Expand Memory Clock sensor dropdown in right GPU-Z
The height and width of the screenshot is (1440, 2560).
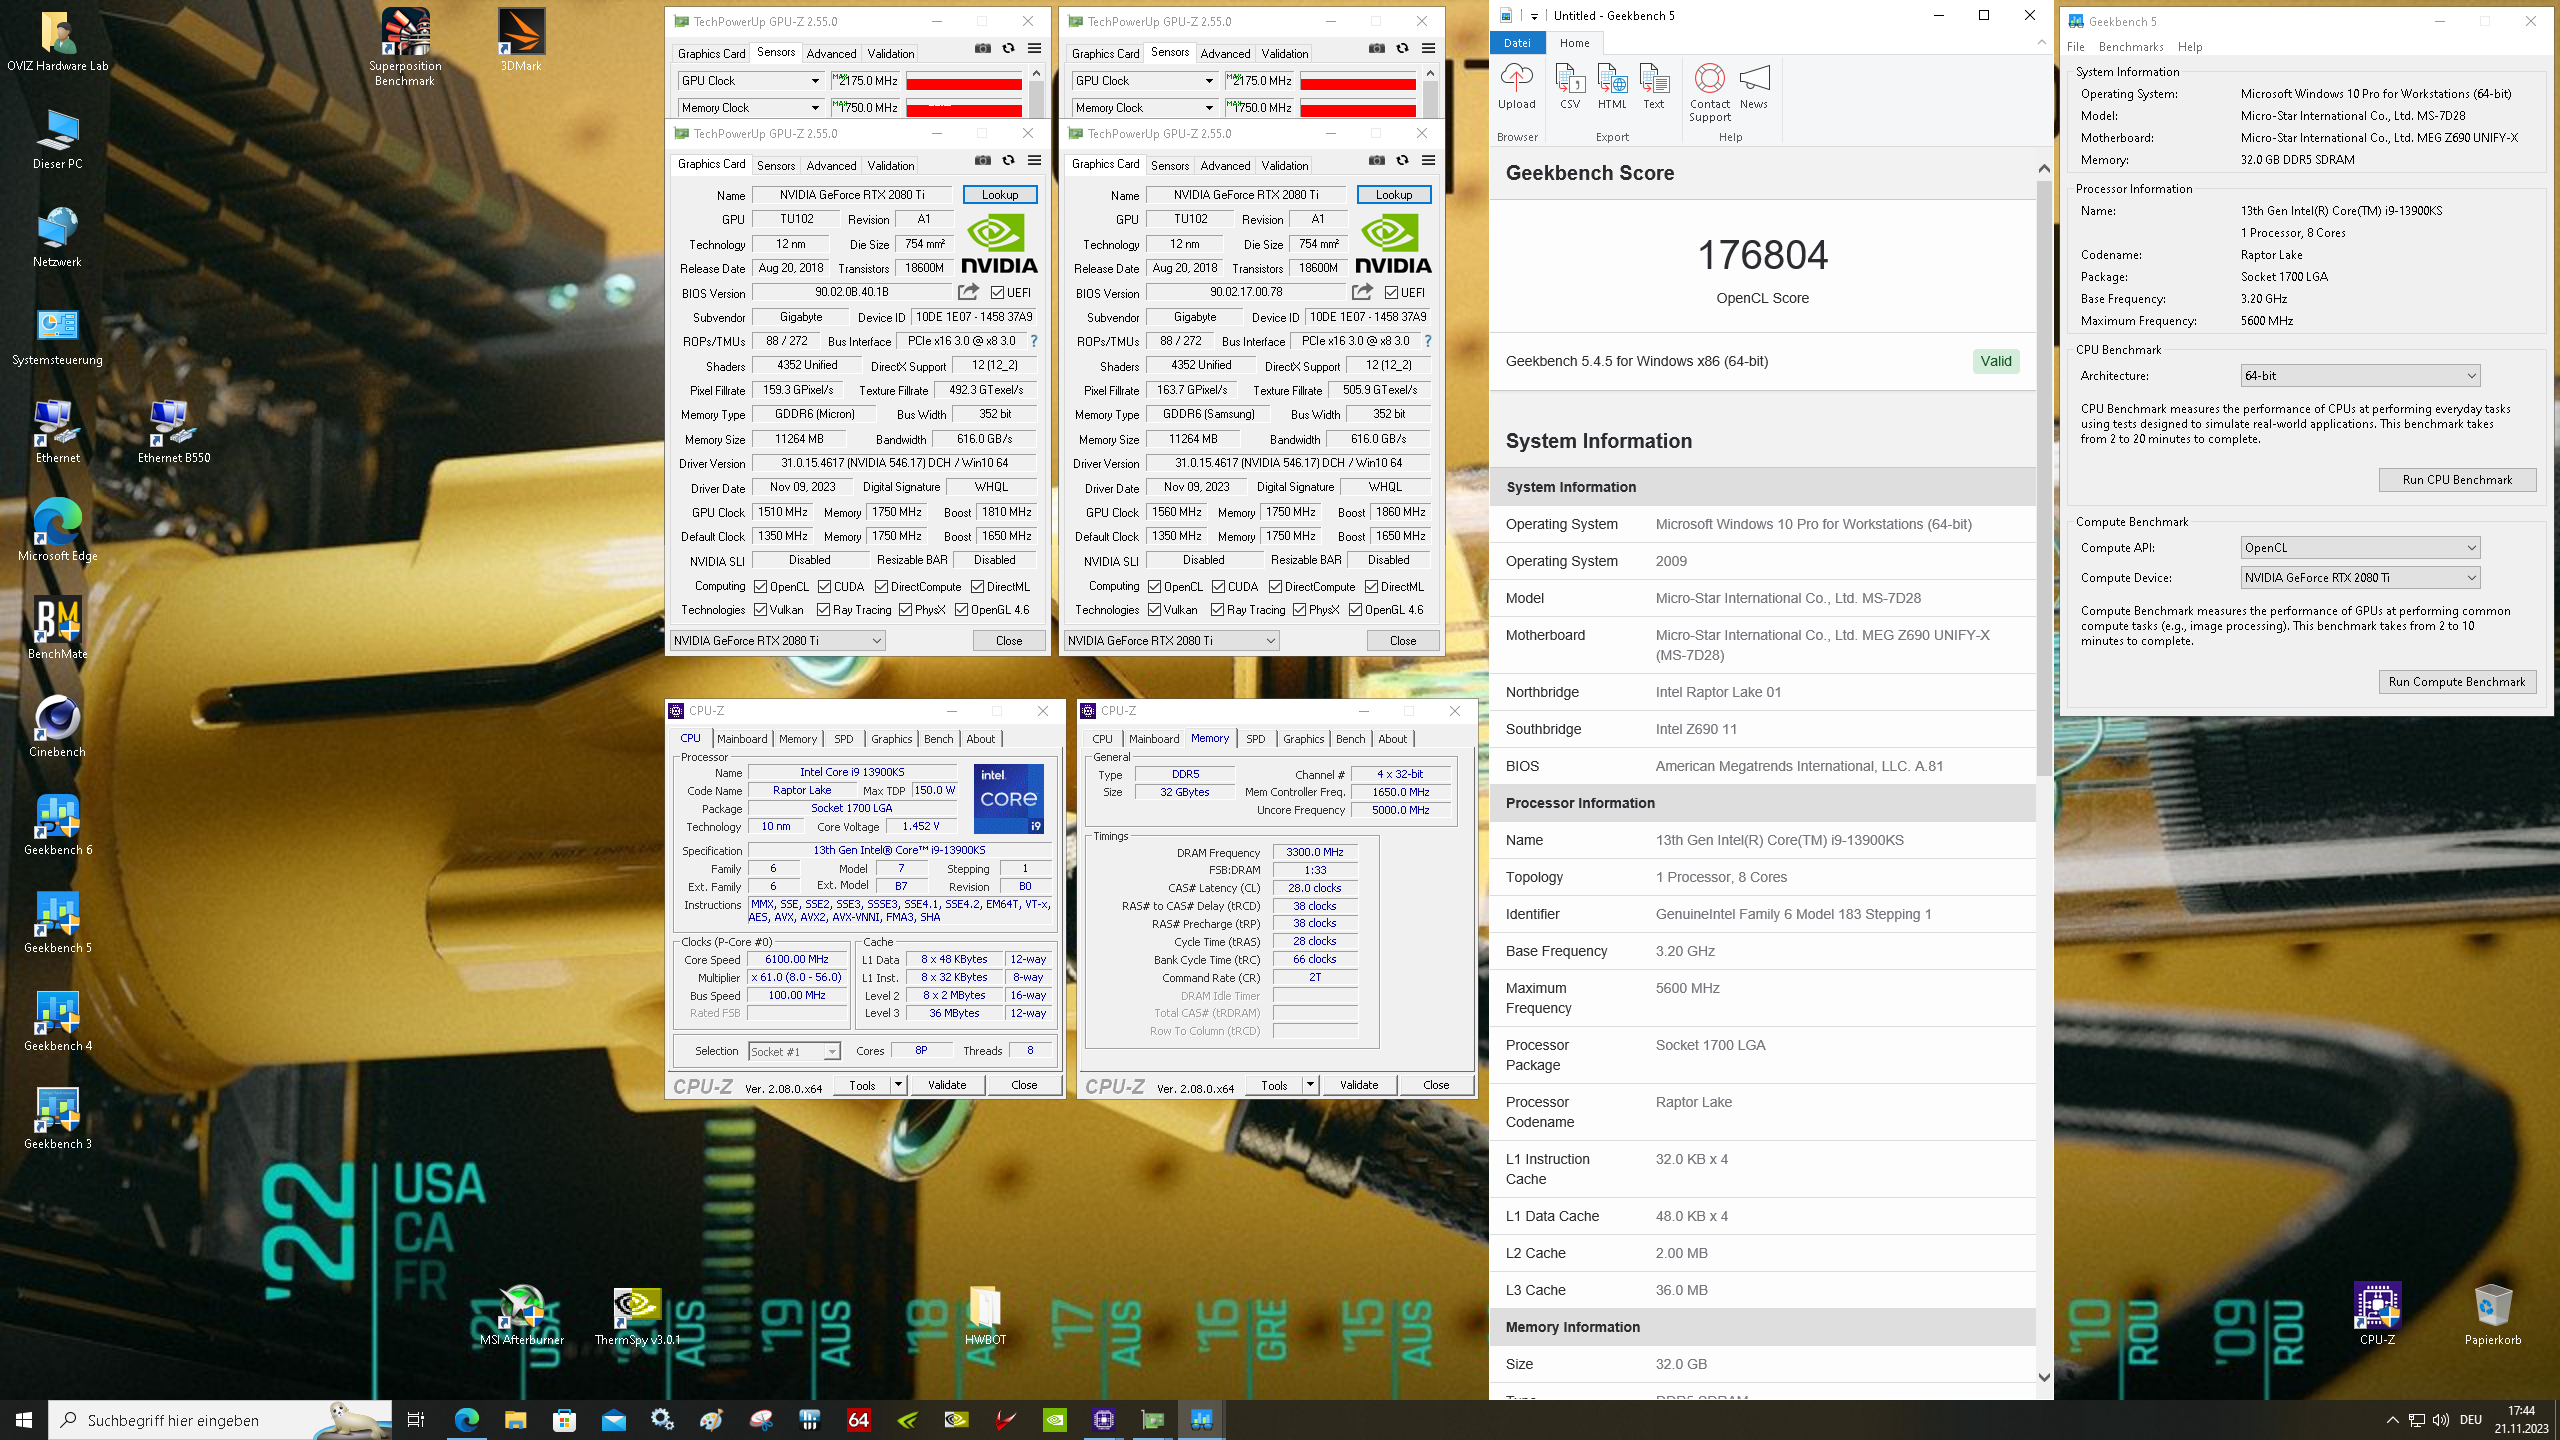click(1209, 107)
